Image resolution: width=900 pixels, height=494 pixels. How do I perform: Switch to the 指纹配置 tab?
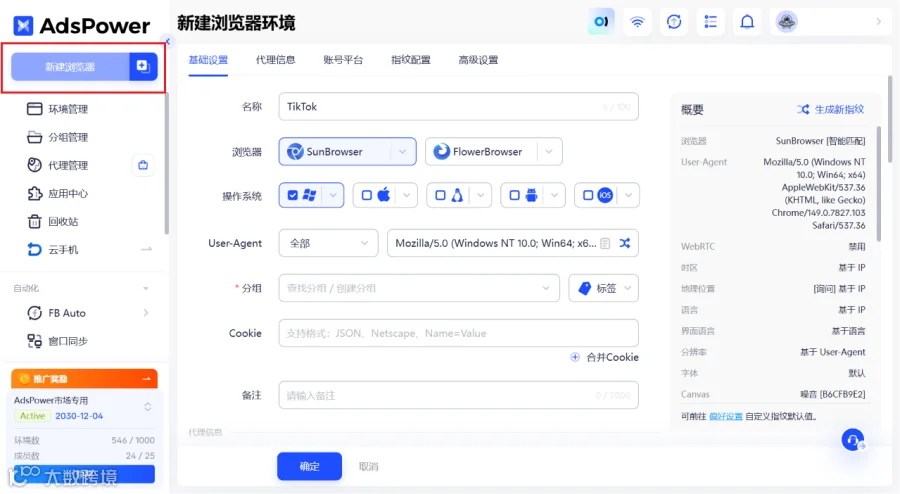click(x=411, y=60)
